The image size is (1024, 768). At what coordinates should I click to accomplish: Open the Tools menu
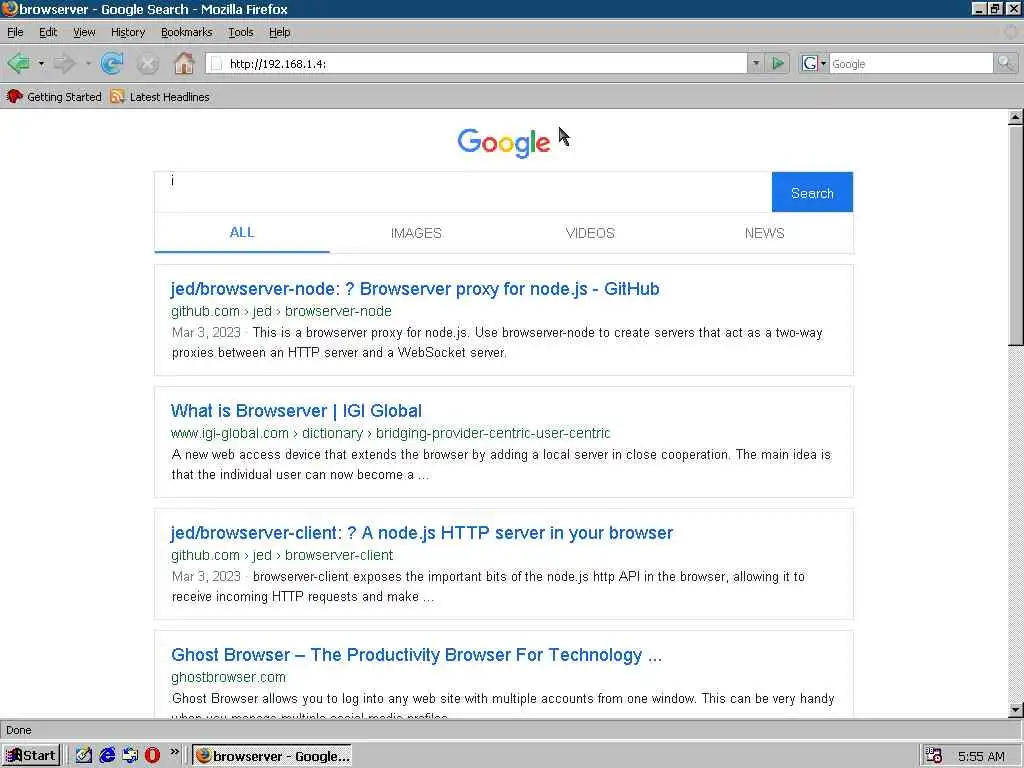pos(240,32)
